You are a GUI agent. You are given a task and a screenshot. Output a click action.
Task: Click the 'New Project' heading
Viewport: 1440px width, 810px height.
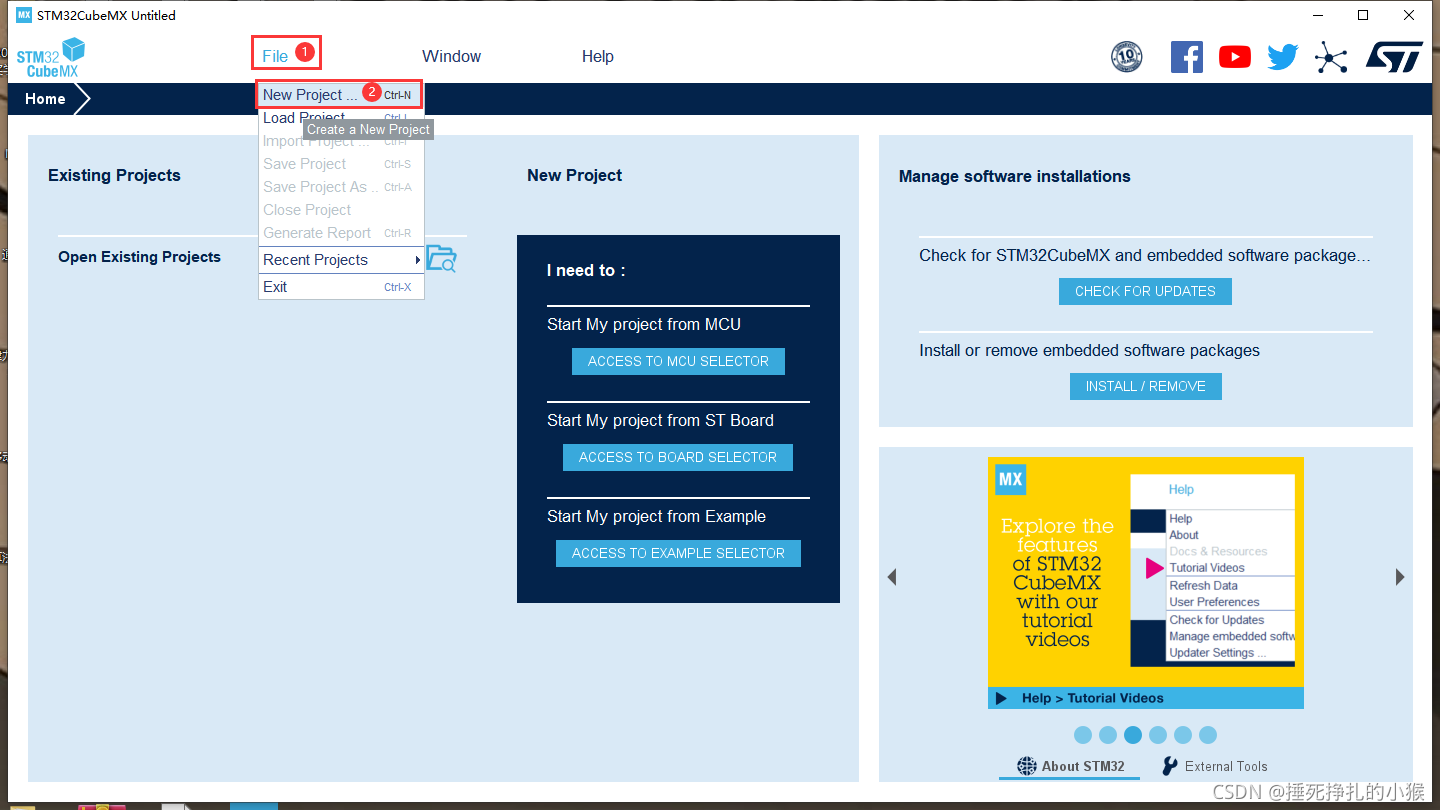tap(574, 175)
